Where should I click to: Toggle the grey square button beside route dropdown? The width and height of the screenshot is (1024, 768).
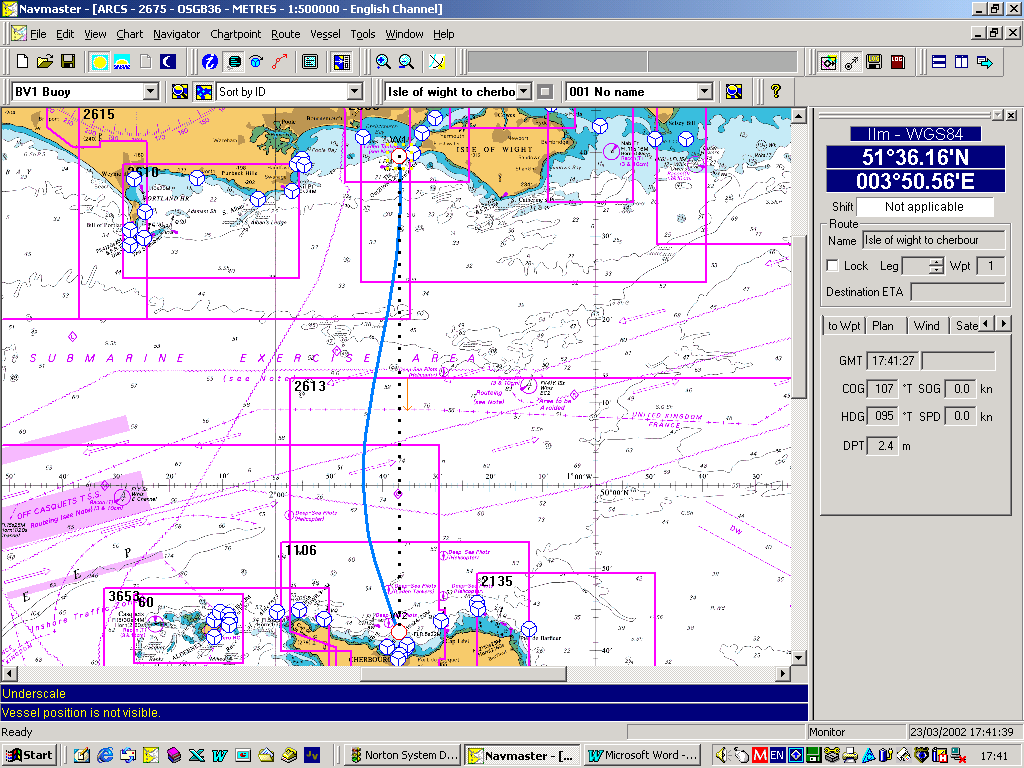(x=545, y=92)
